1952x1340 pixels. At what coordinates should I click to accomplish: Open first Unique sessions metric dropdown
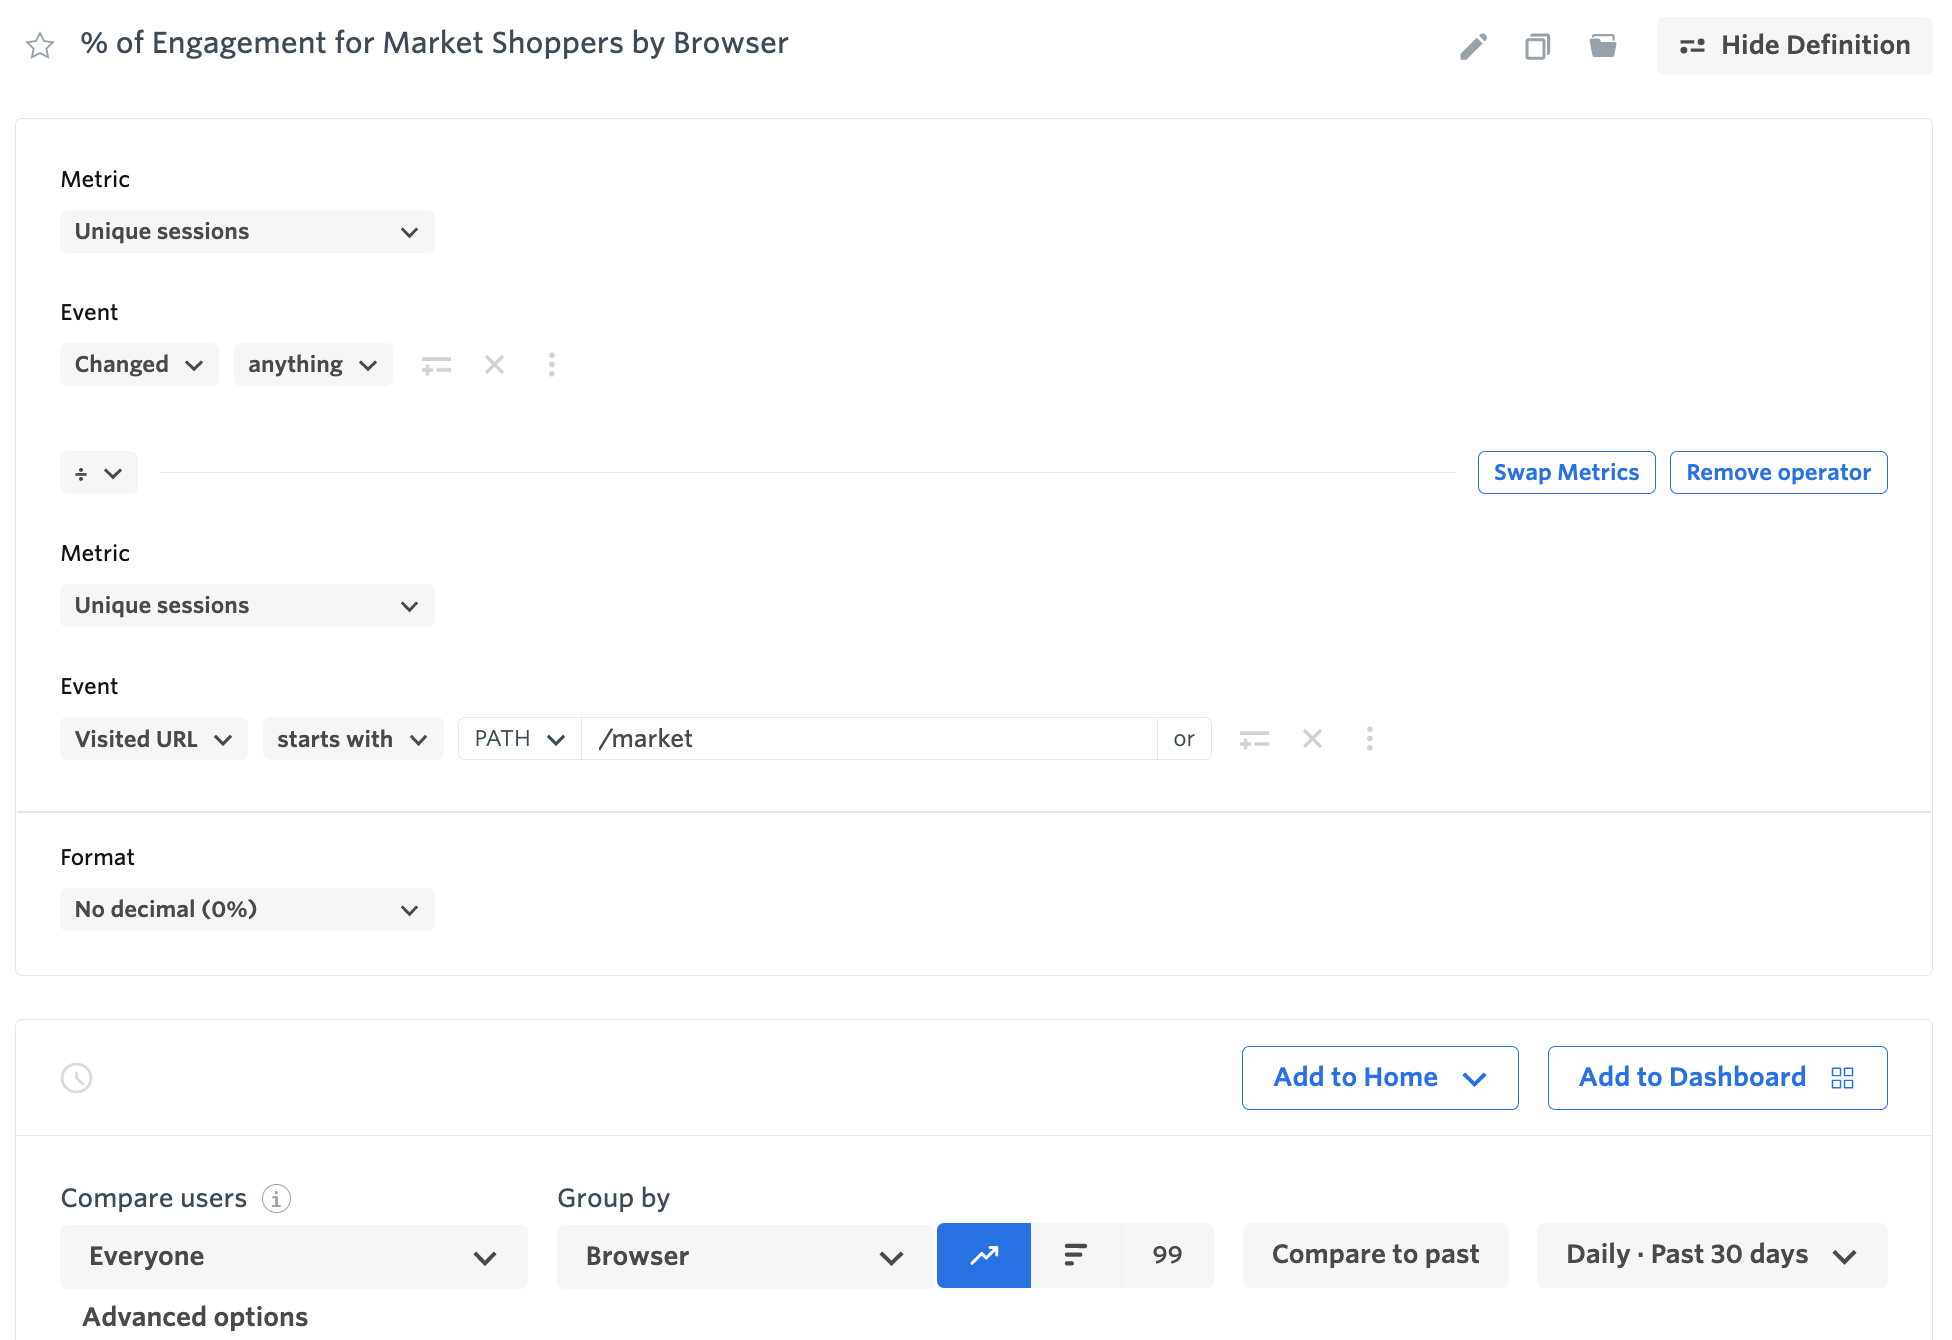click(247, 232)
